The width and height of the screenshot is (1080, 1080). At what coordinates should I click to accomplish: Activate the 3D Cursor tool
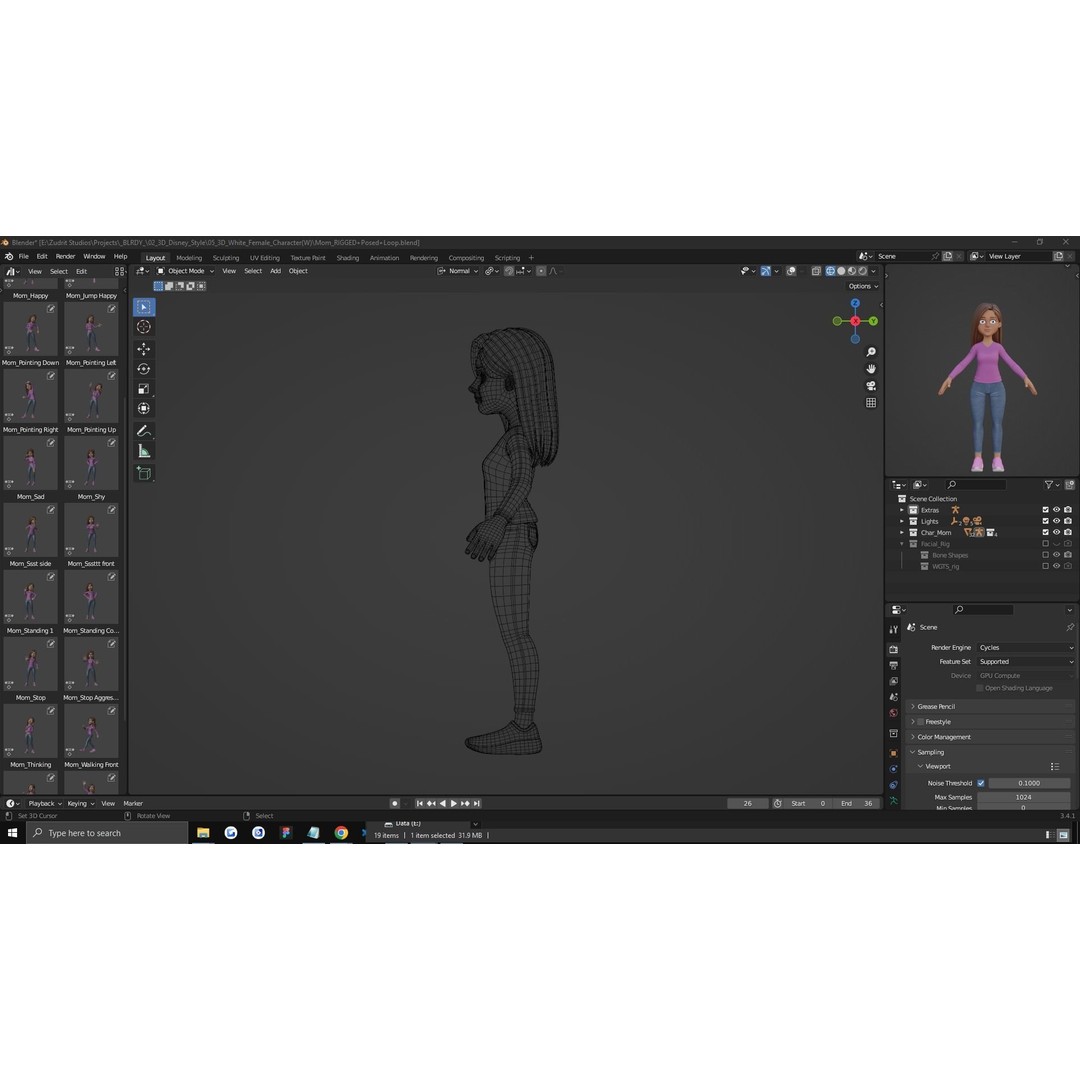(144, 327)
